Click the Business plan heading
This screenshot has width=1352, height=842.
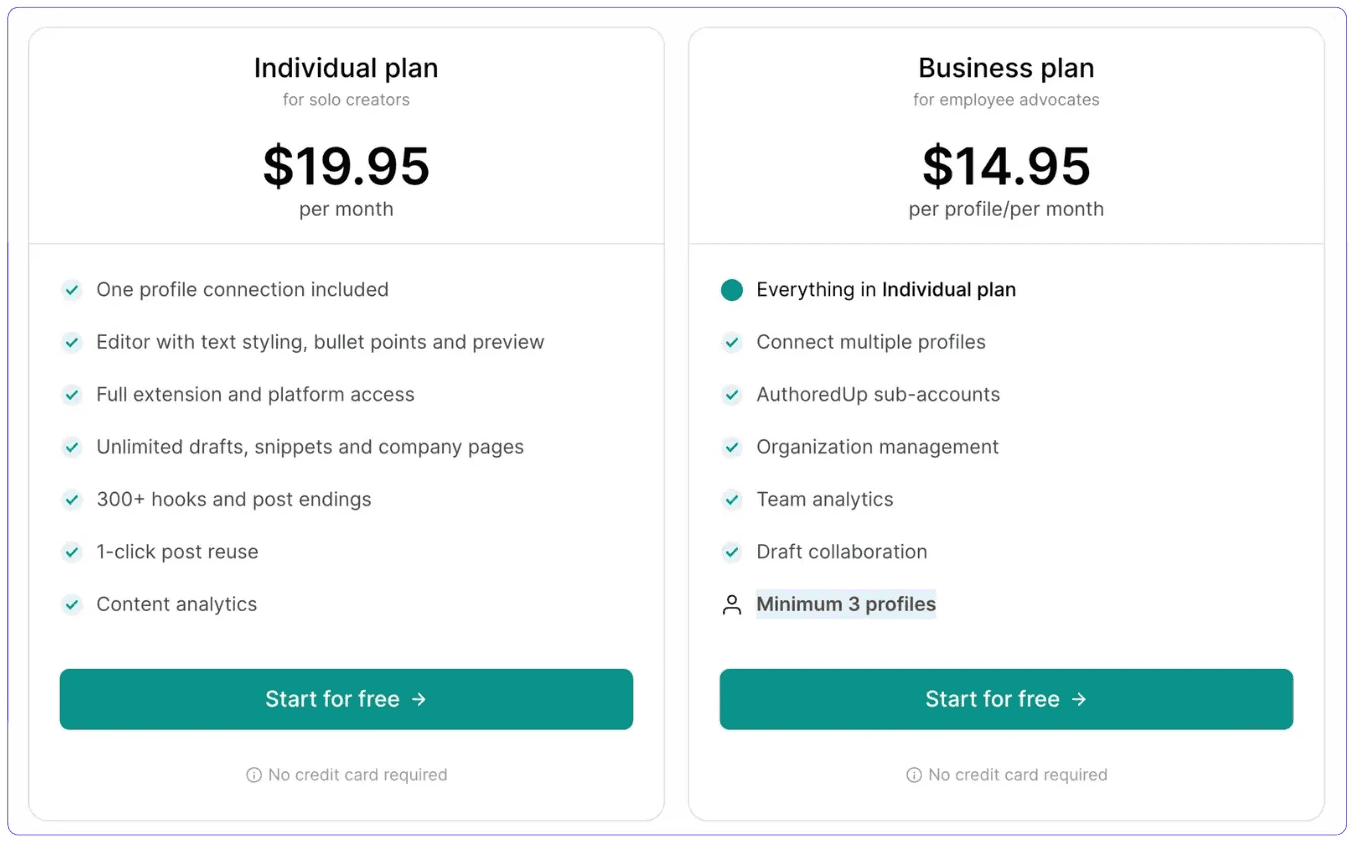(x=1006, y=68)
